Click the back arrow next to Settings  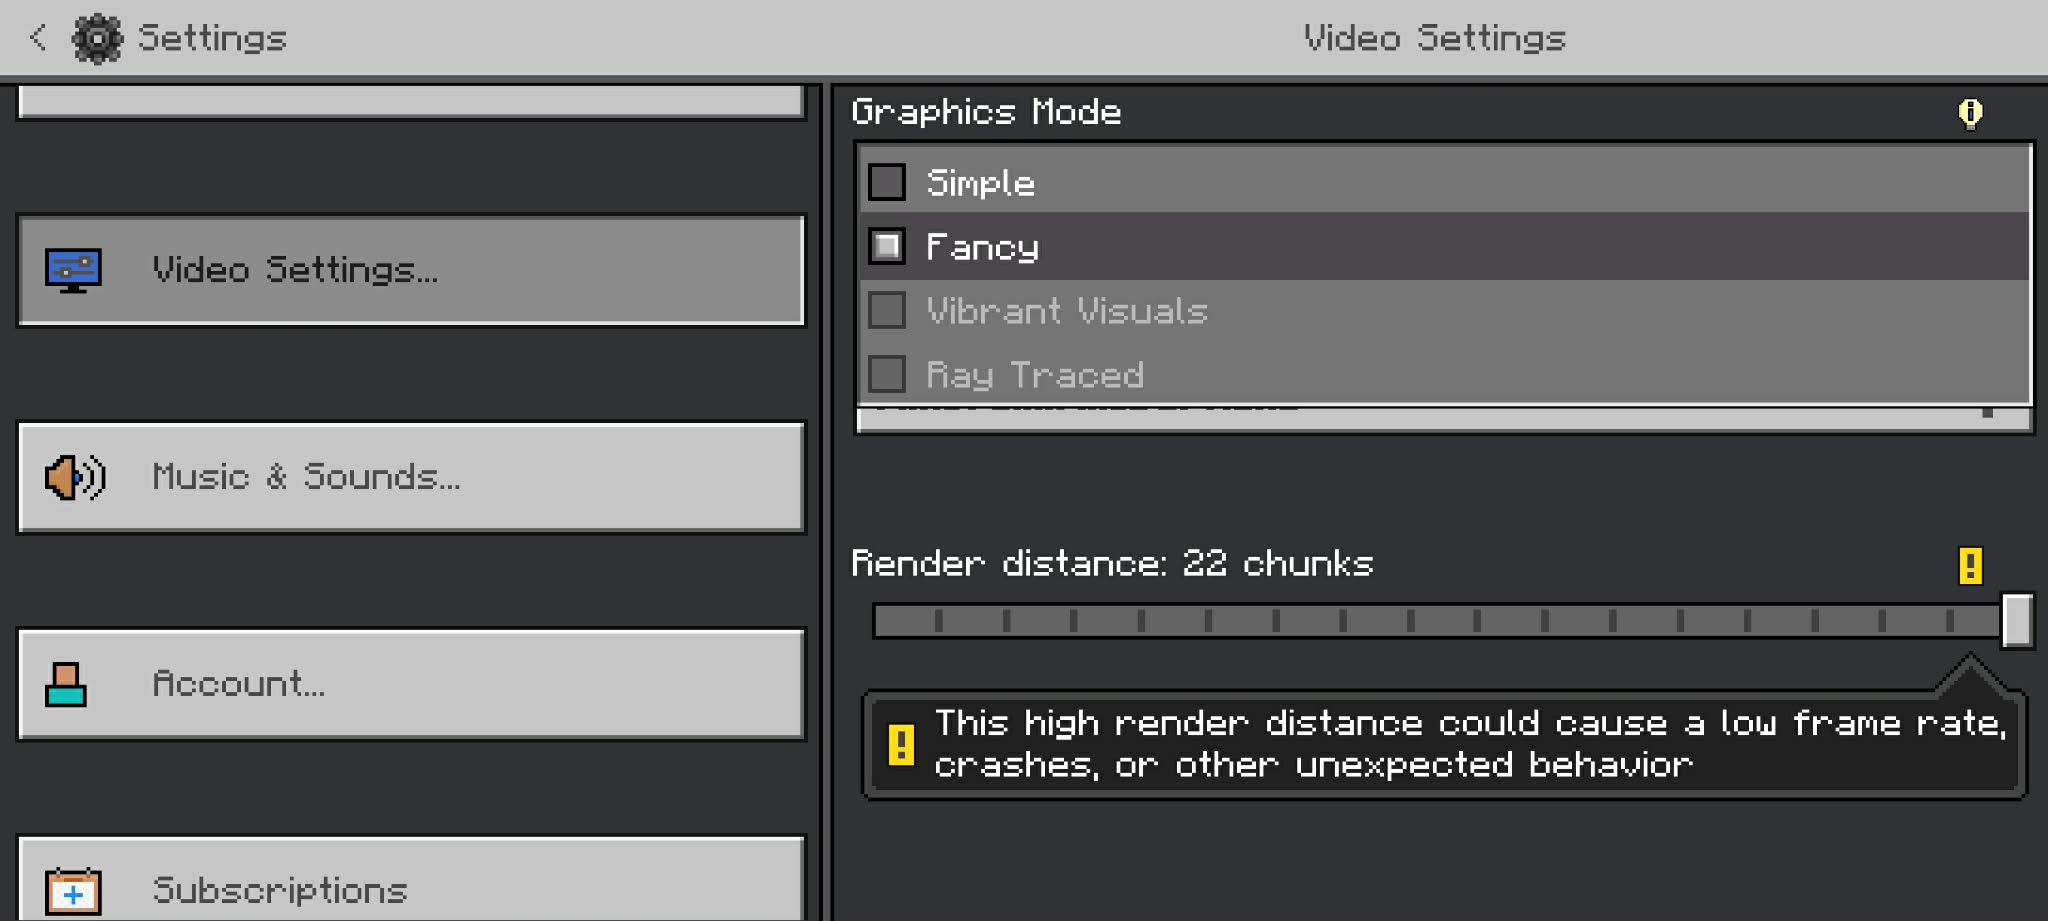[38, 38]
